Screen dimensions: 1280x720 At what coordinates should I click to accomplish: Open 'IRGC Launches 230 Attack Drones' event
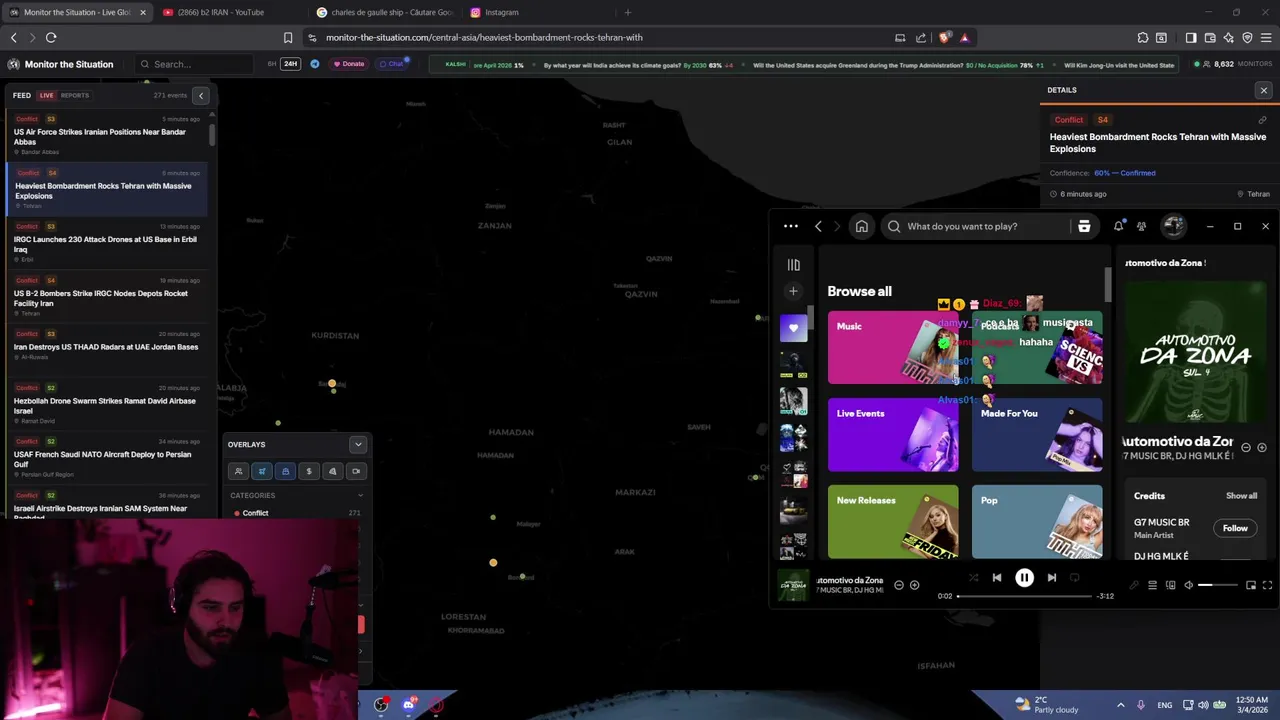point(107,243)
